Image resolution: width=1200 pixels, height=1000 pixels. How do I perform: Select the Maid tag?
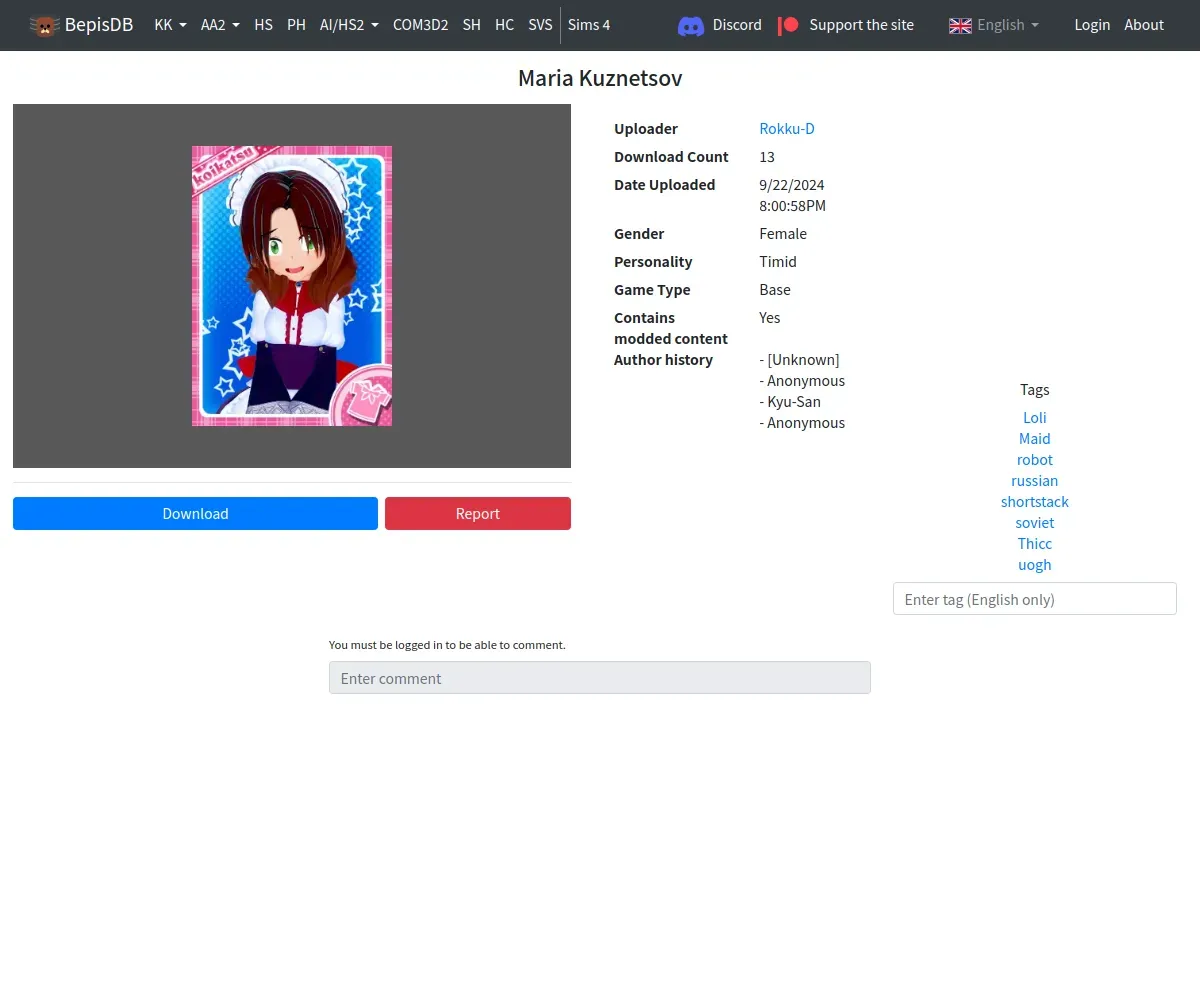click(x=1035, y=439)
